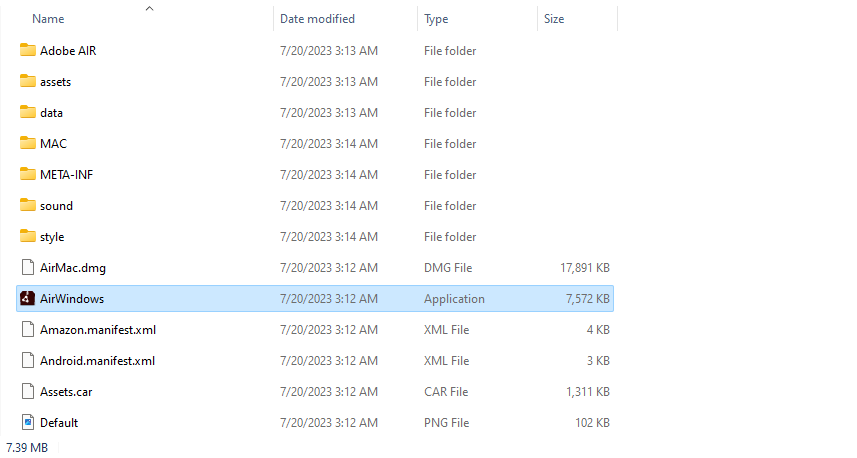Click the Adobe AIR folder icon

tap(27, 51)
